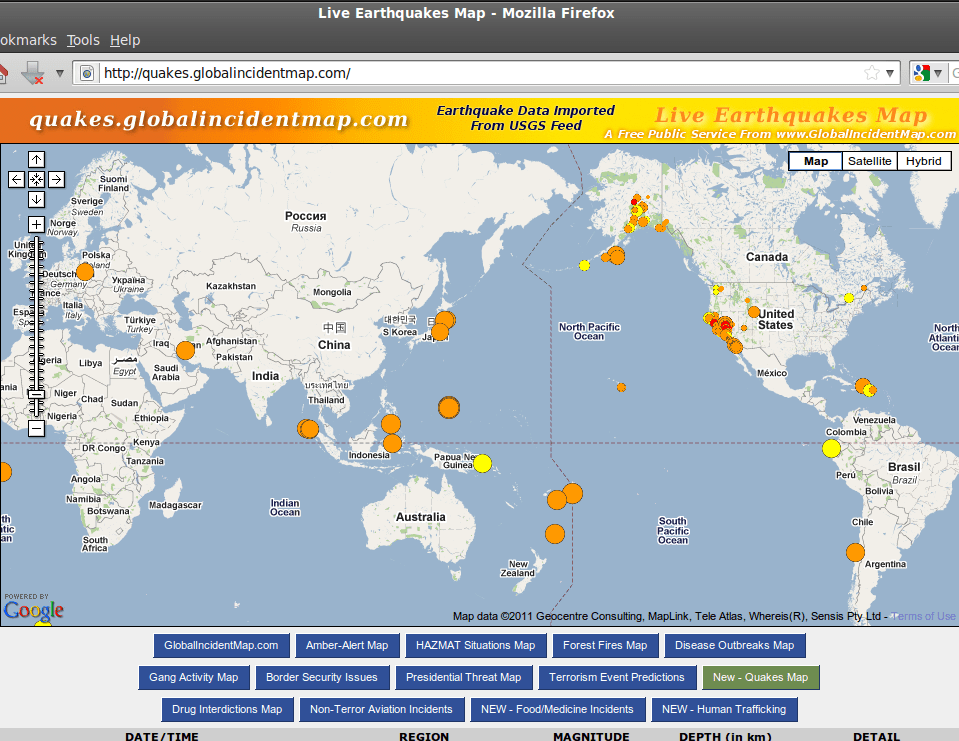Open the dropdown next to downloads icon

(x=60, y=73)
